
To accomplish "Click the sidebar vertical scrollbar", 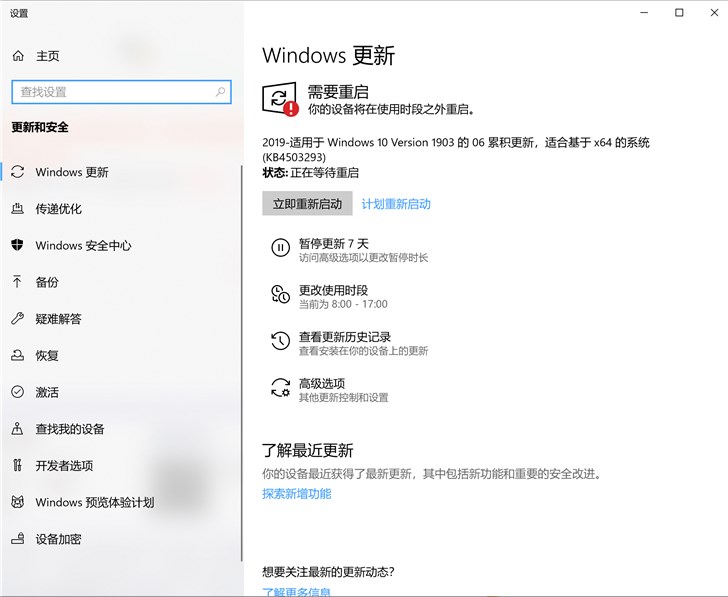I will click(242, 363).
